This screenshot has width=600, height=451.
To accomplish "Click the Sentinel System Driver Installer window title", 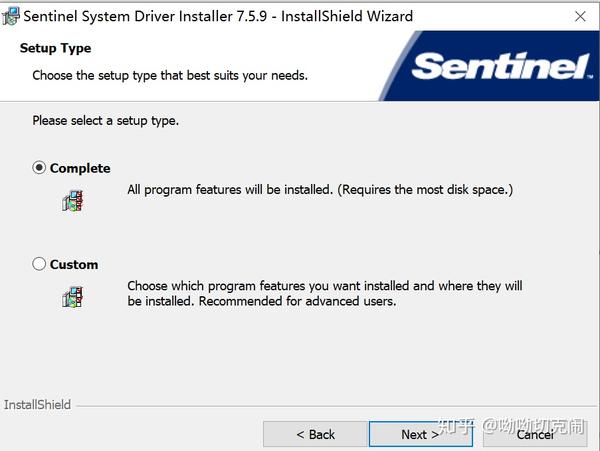I will tap(218, 16).
